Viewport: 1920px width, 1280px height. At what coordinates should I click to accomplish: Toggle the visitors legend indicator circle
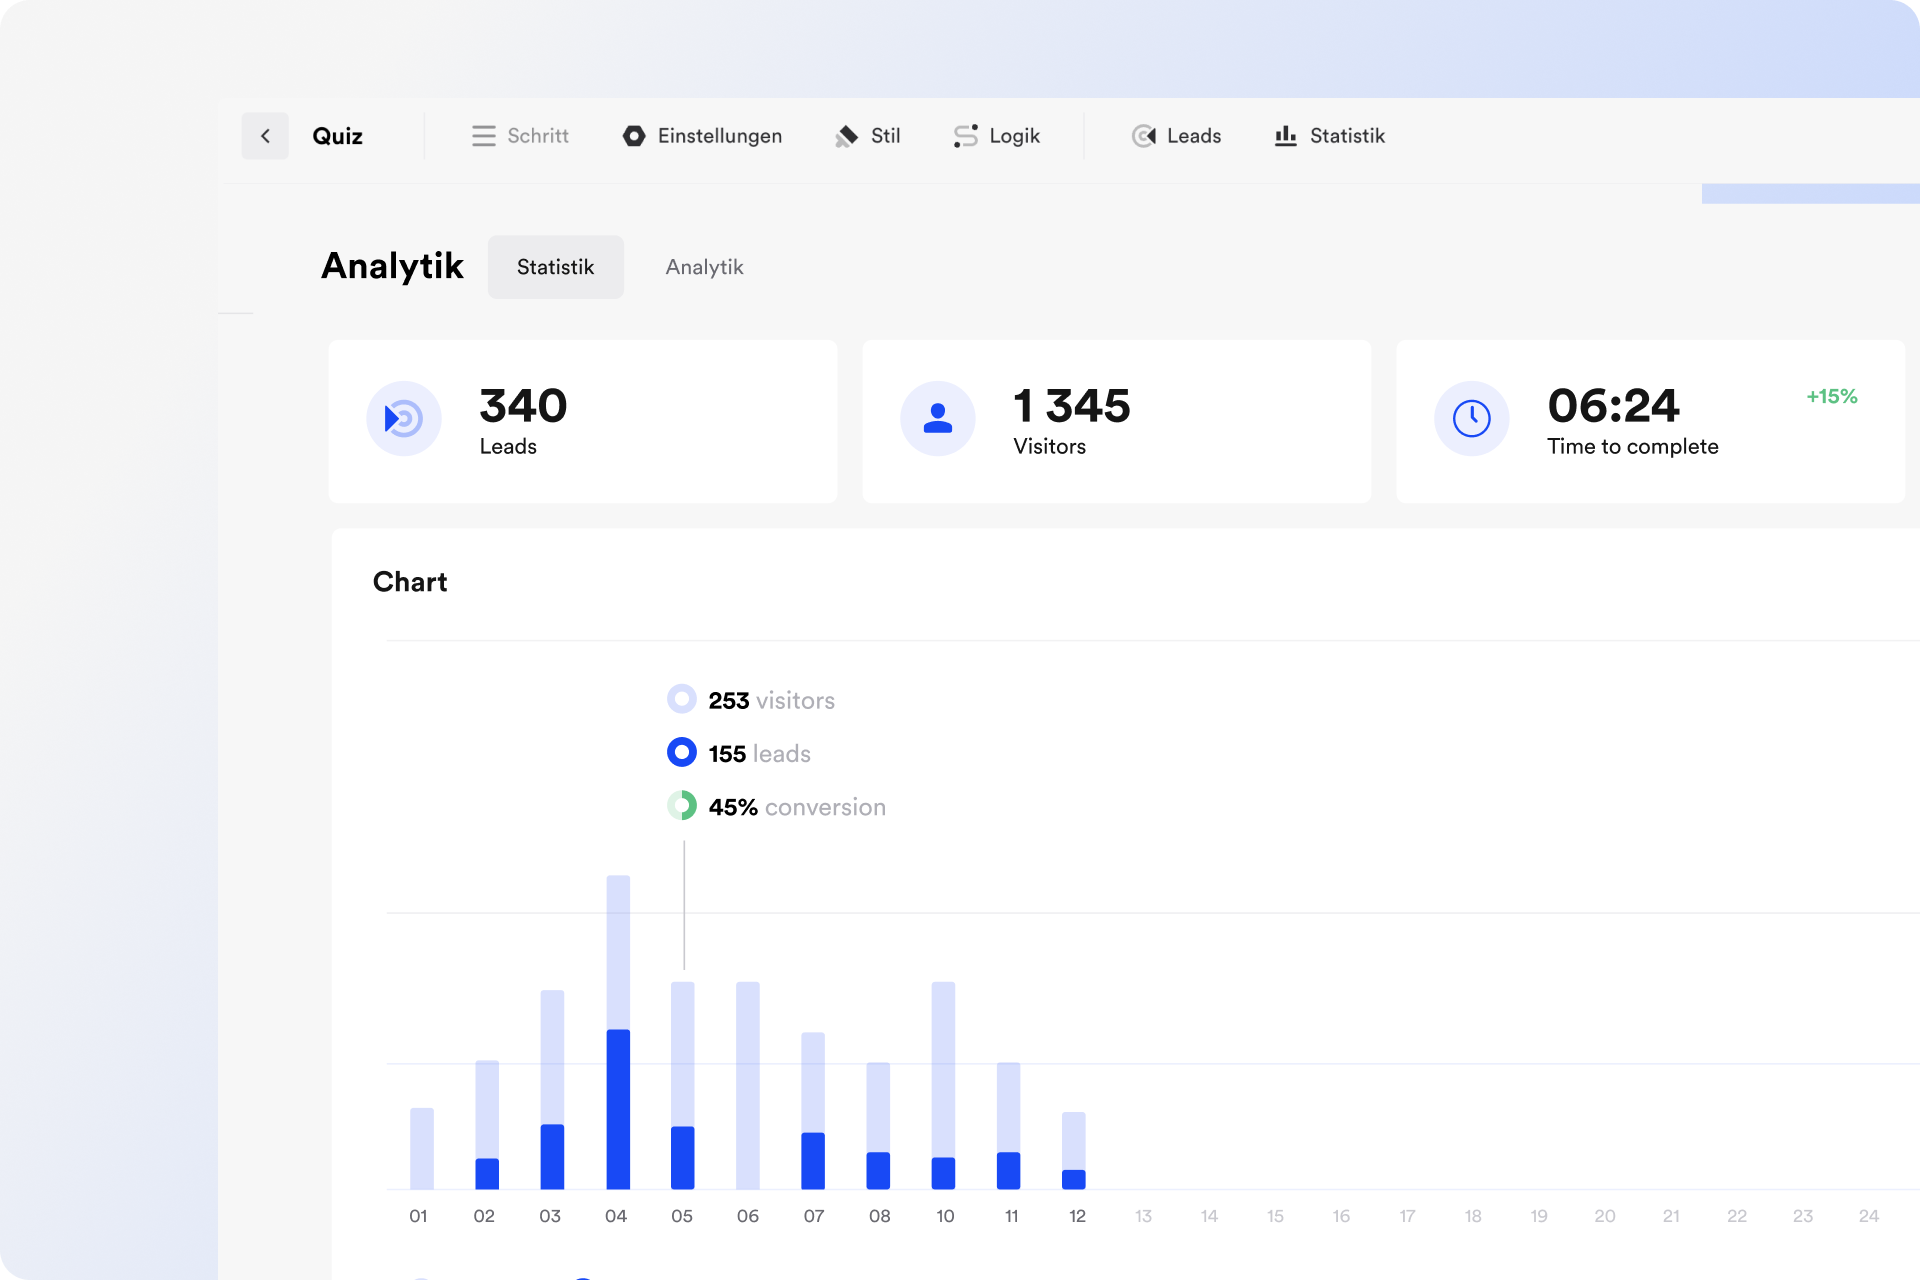682,699
